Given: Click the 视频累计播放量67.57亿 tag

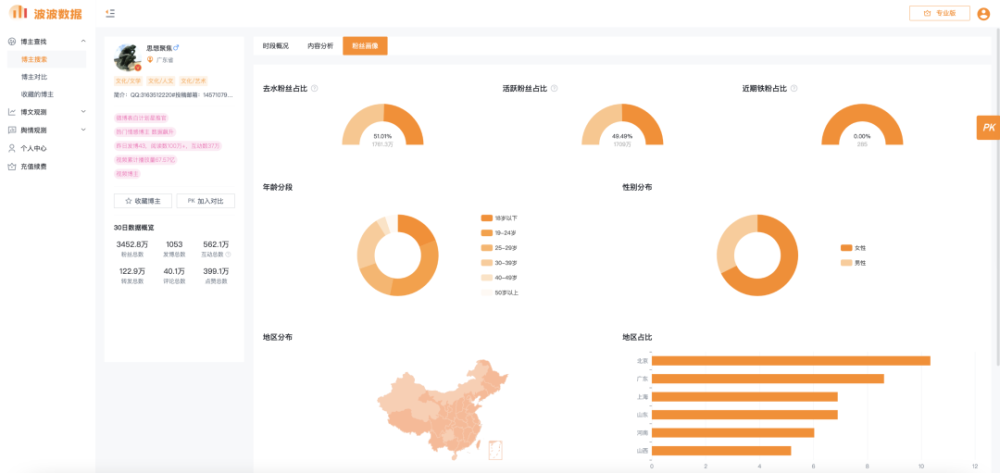Looking at the screenshot, I should [x=145, y=159].
